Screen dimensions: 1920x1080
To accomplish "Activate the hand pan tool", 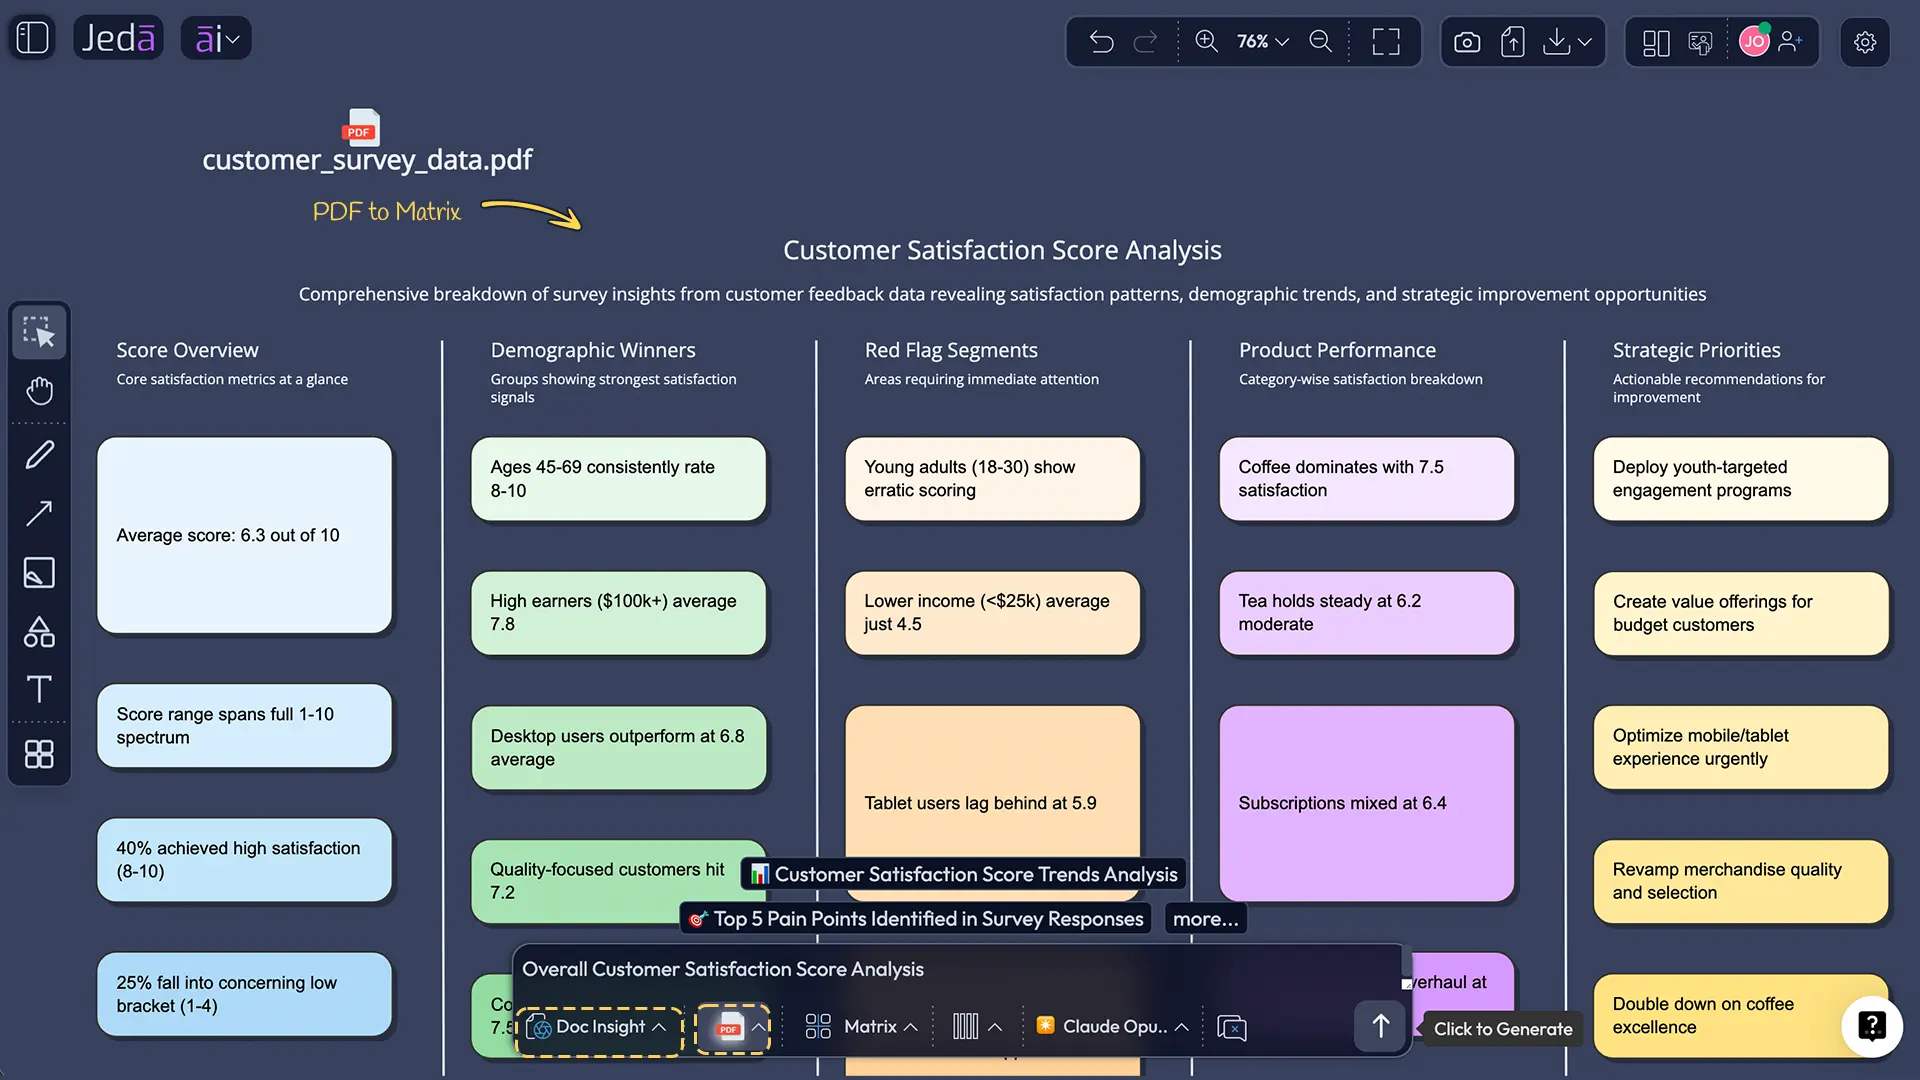I will click(x=39, y=391).
